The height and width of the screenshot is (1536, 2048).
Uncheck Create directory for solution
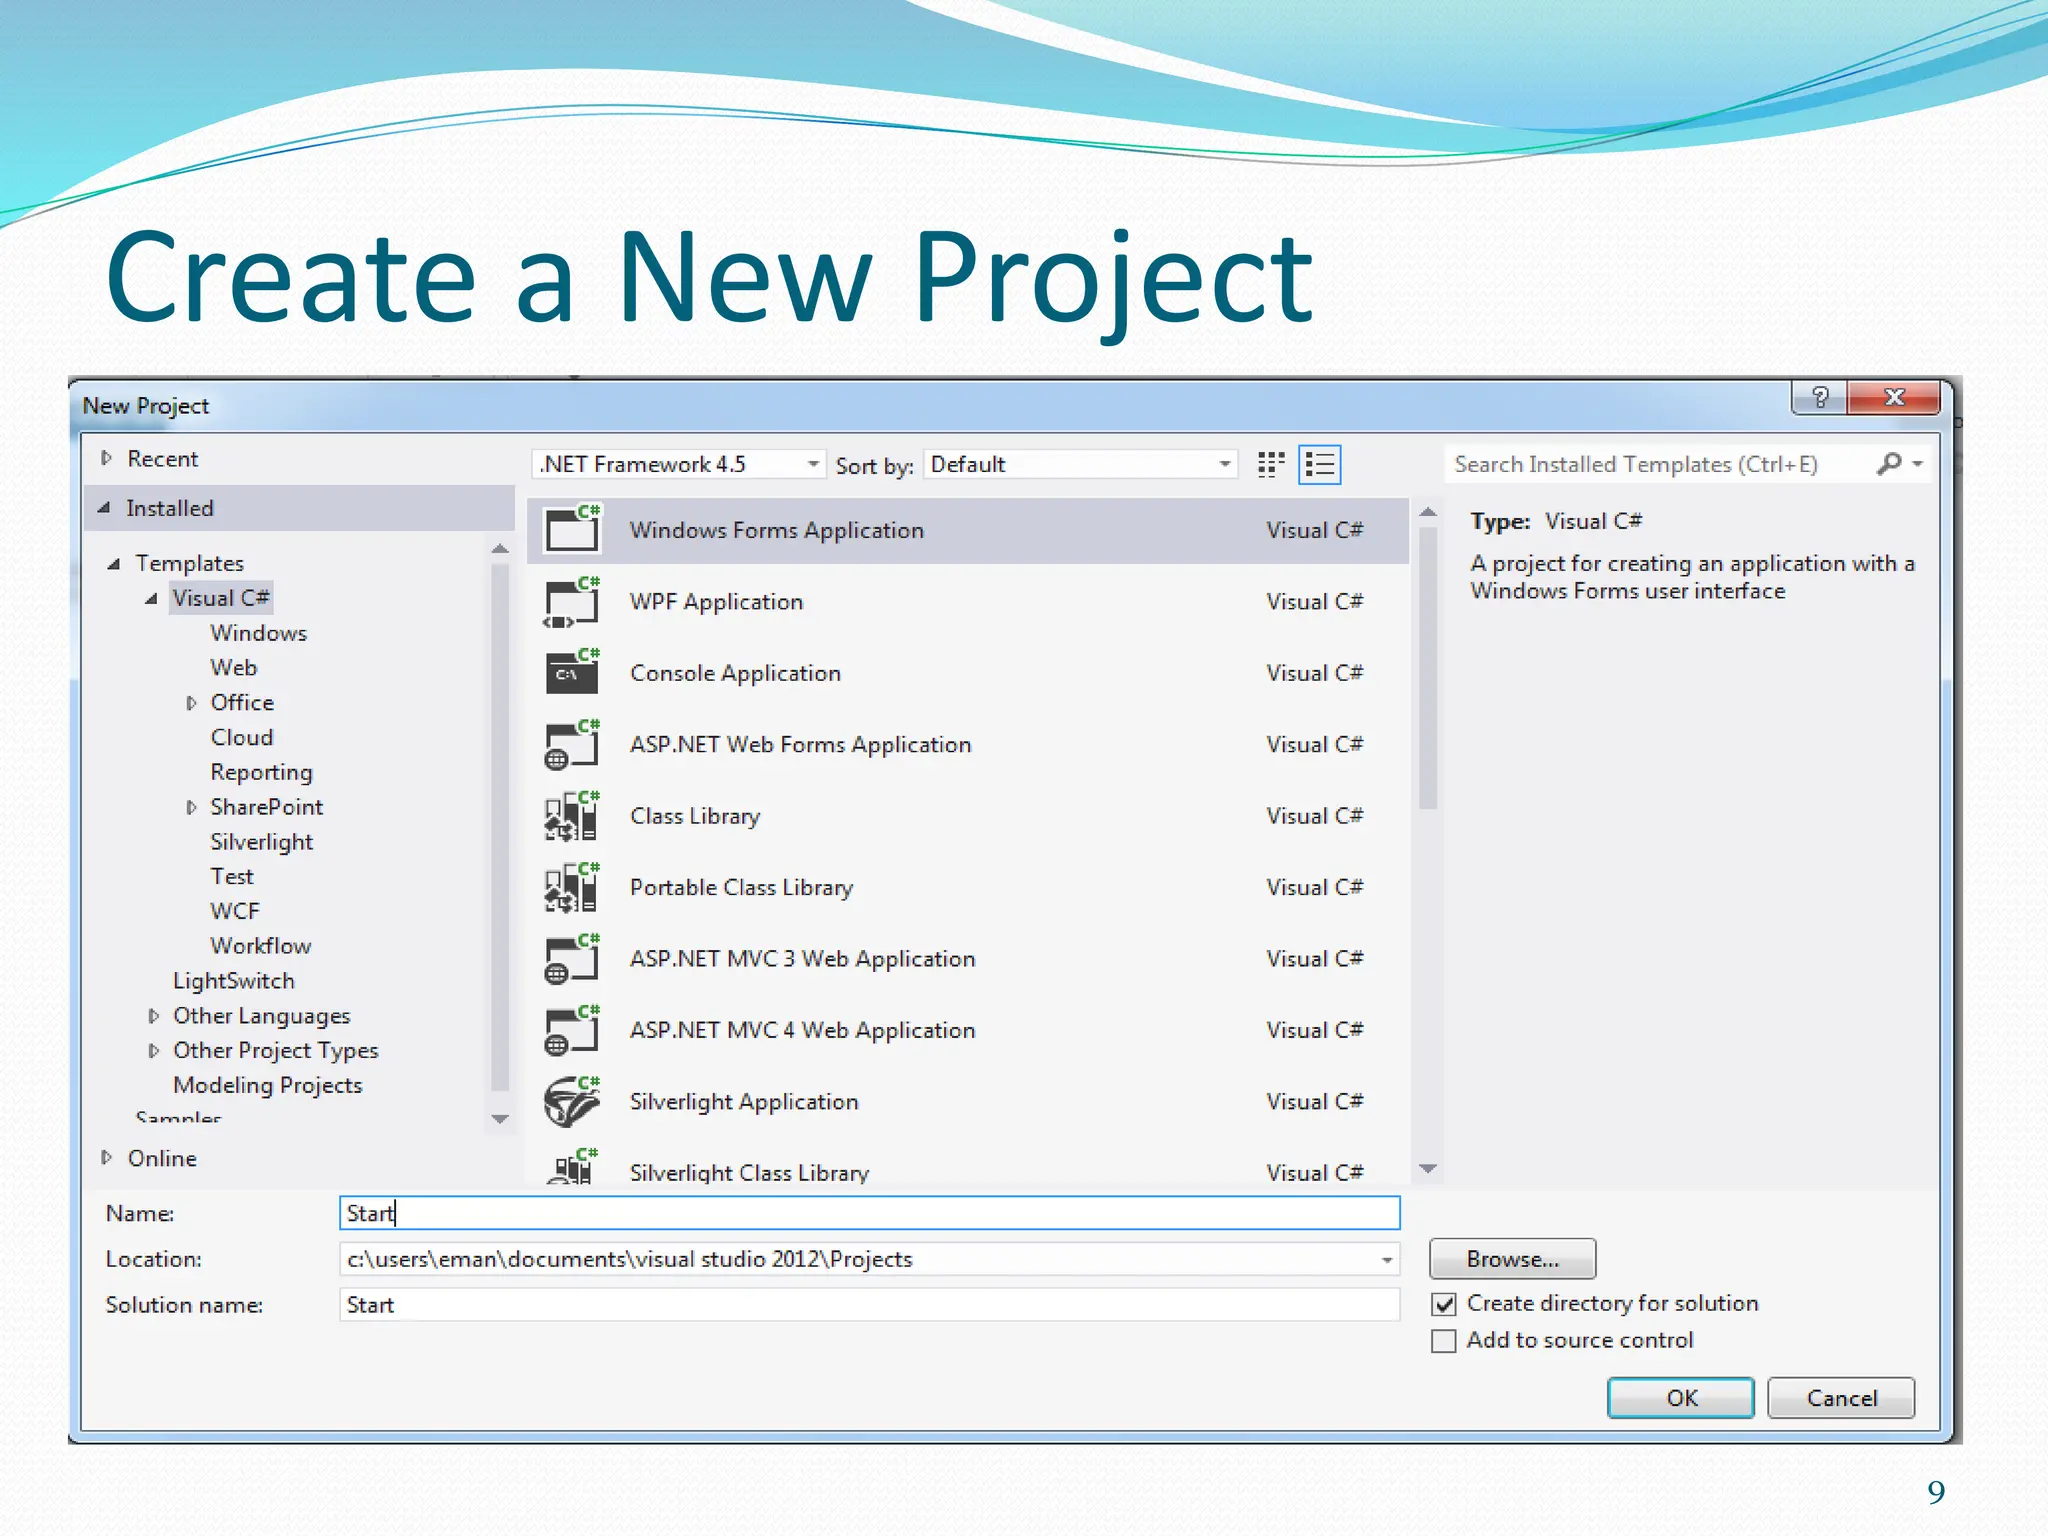click(1444, 1304)
